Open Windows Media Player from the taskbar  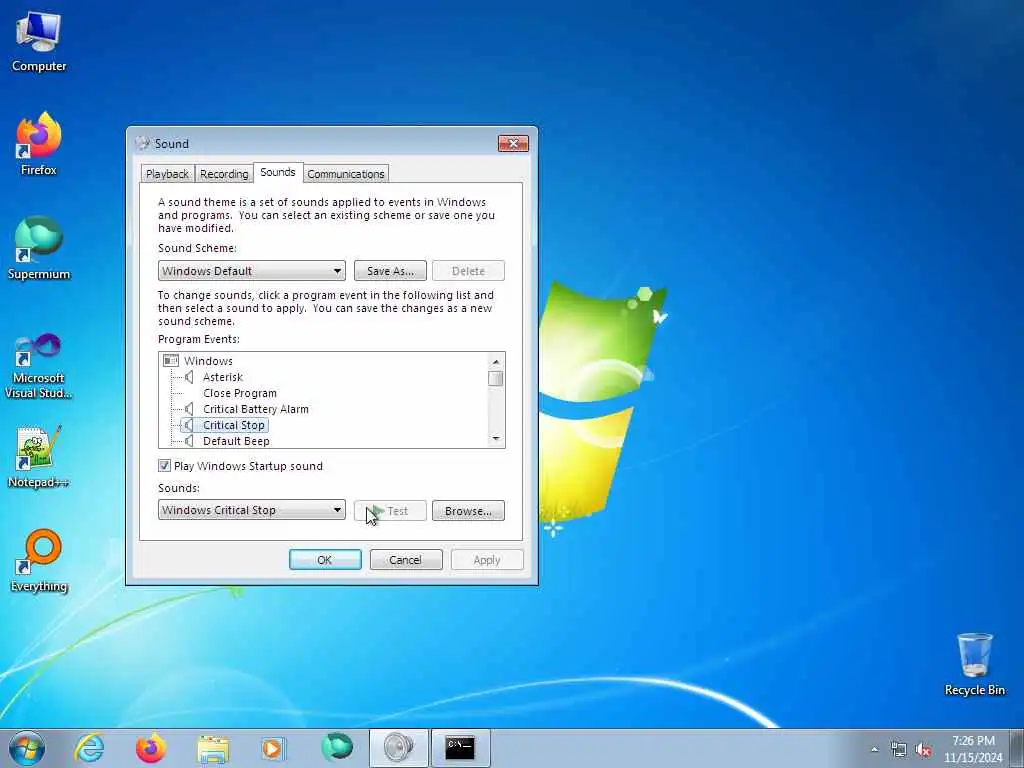pos(273,748)
